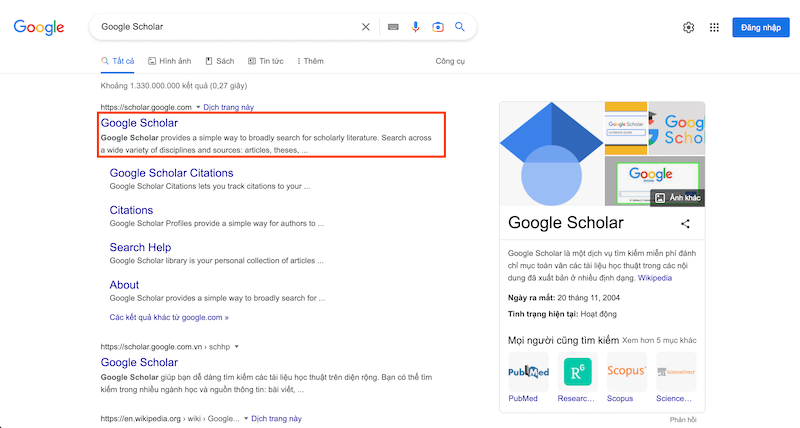The height and width of the screenshot is (428, 800).
Task: Click Dịch trang này beside the Wikipedia result
Action: point(277,419)
